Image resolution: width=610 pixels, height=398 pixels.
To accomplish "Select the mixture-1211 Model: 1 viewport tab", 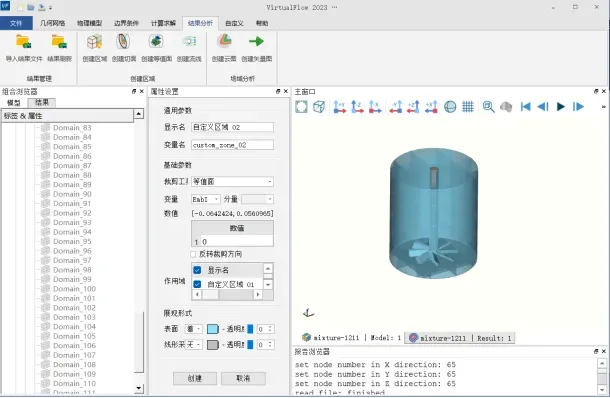I will [351, 338].
